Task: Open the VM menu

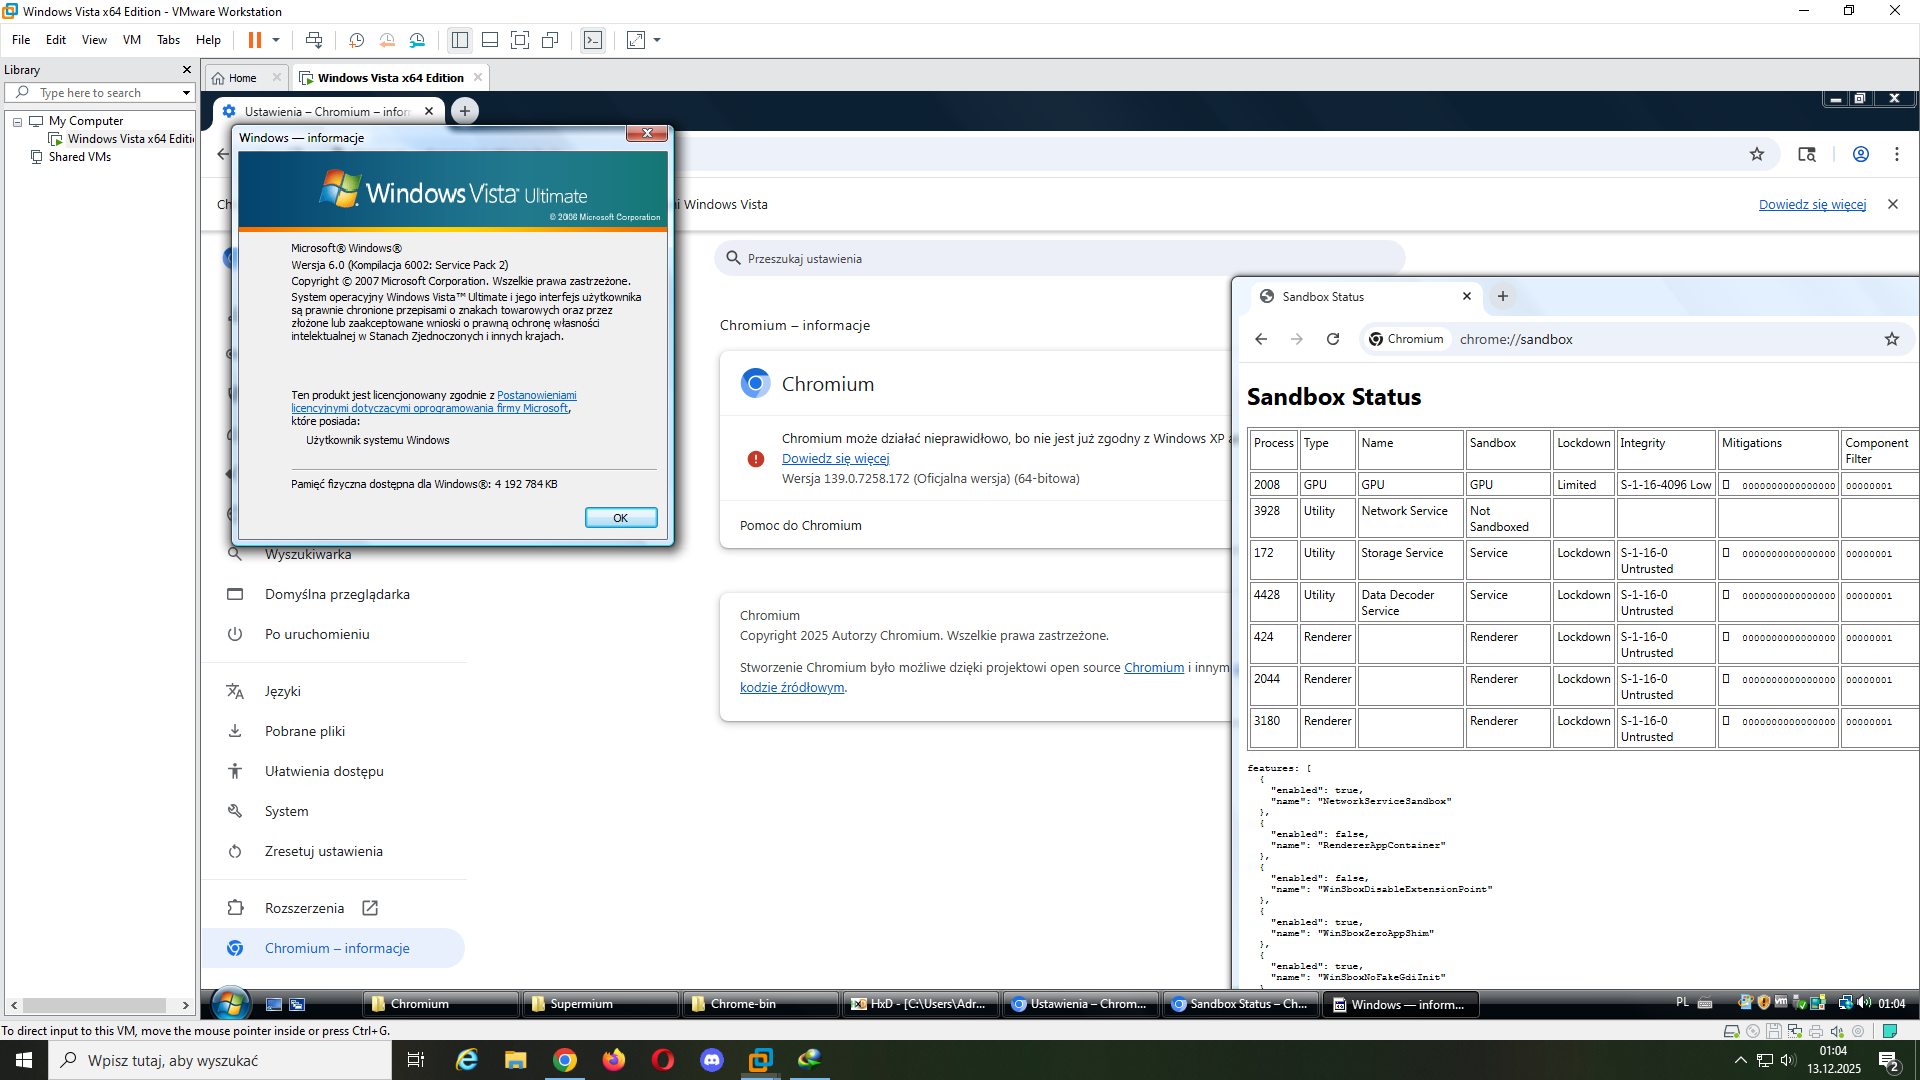Action: pos(131,40)
